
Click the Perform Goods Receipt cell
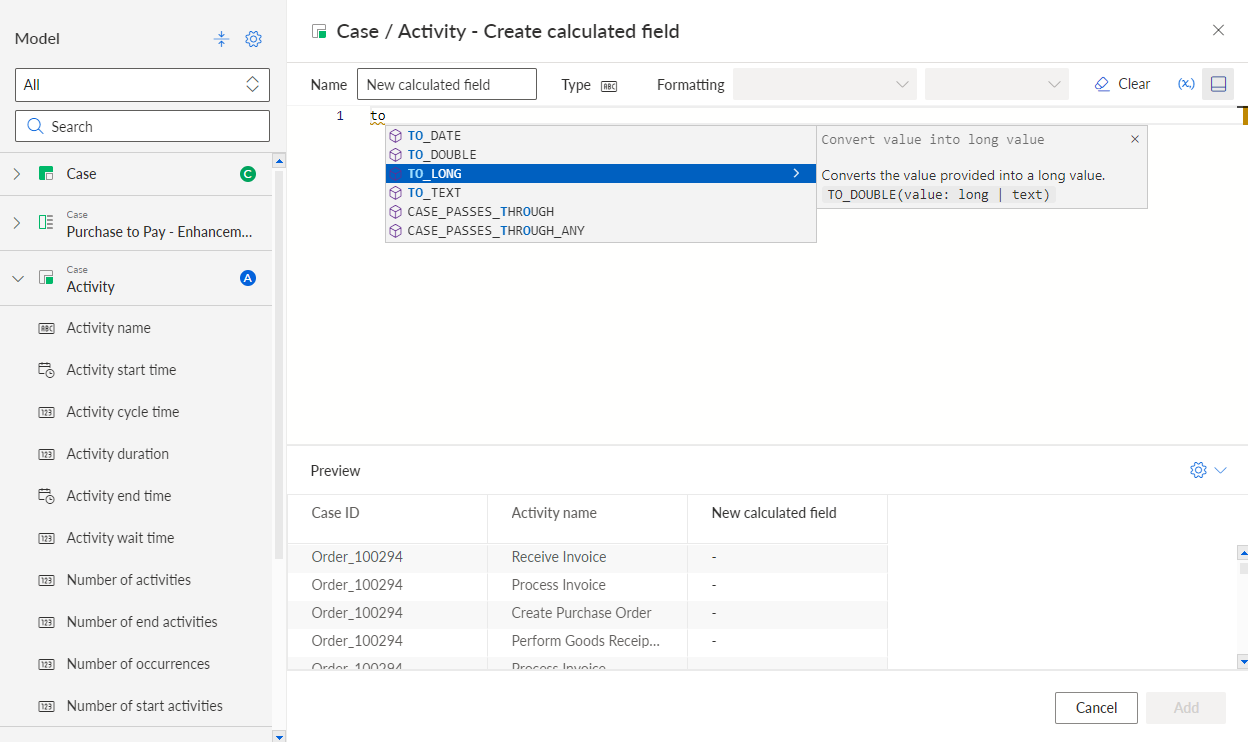click(587, 641)
